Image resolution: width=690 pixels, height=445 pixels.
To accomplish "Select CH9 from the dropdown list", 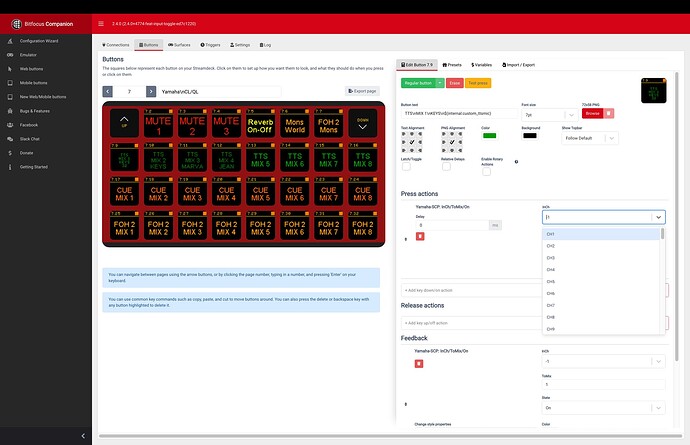I will 601,329.
